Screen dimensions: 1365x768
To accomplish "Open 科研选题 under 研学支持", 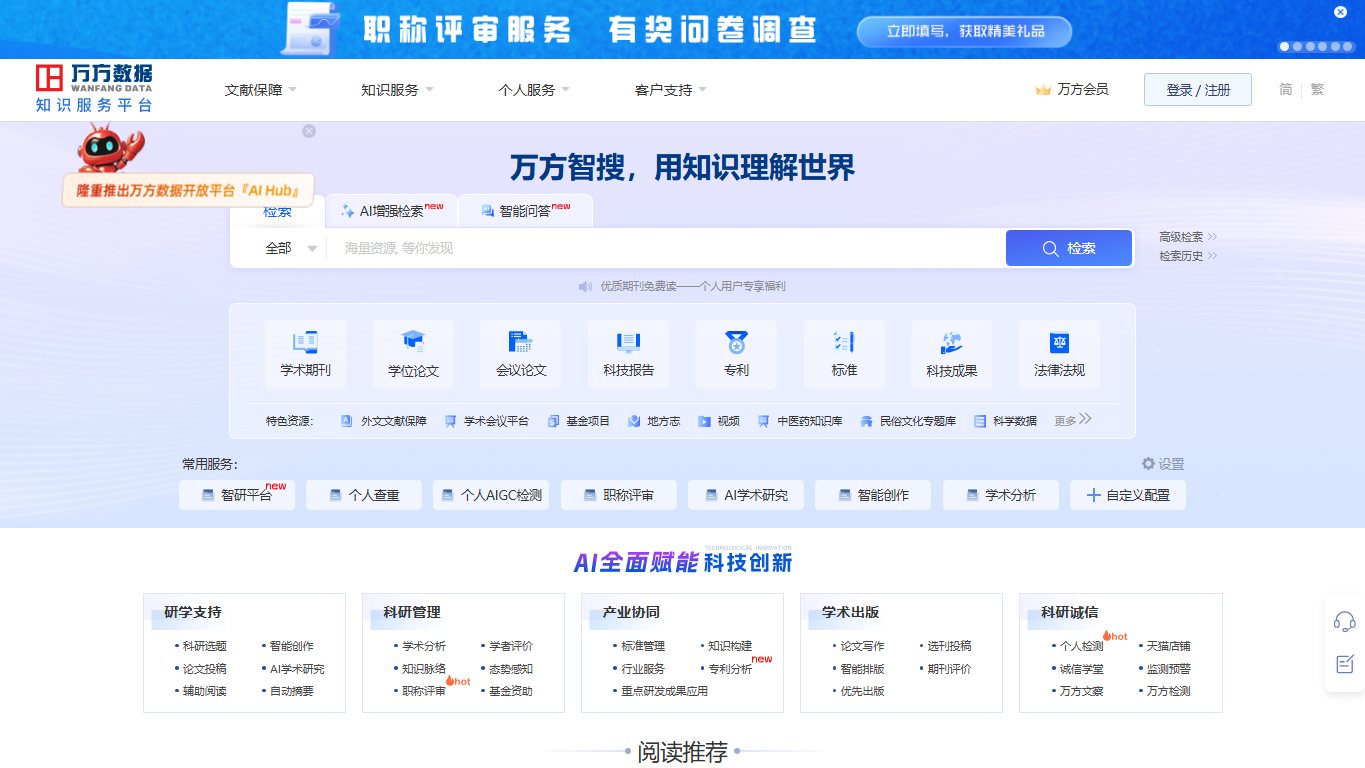I will pyautogui.click(x=204, y=646).
